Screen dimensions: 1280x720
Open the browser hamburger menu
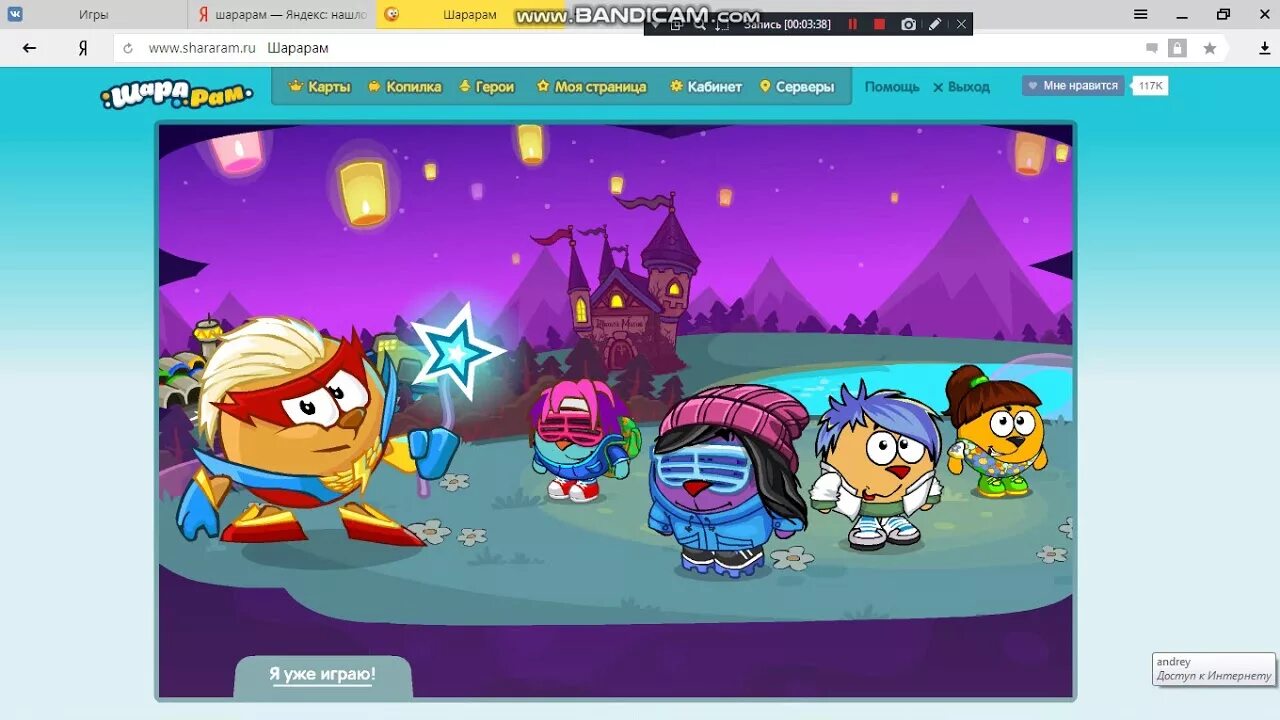coord(1141,14)
